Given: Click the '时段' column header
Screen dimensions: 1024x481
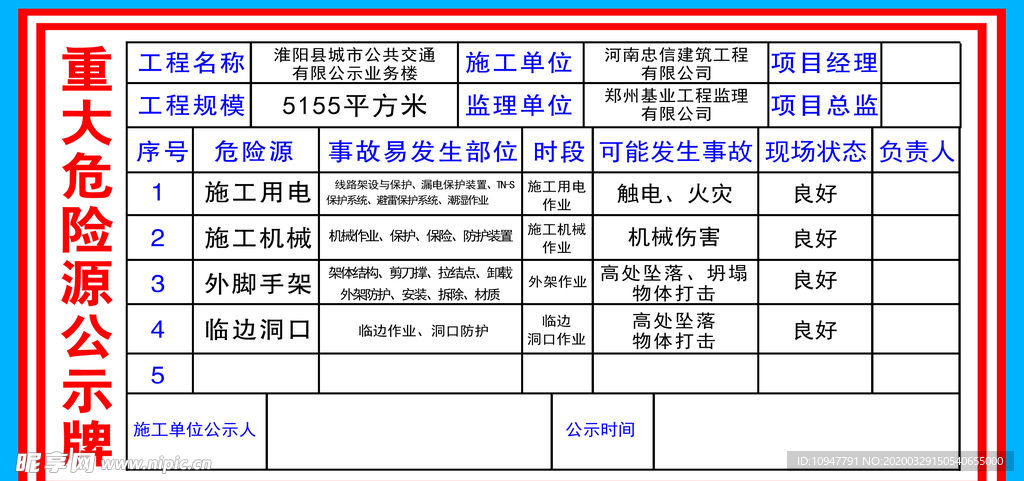Looking at the screenshot, I should click(559, 152).
